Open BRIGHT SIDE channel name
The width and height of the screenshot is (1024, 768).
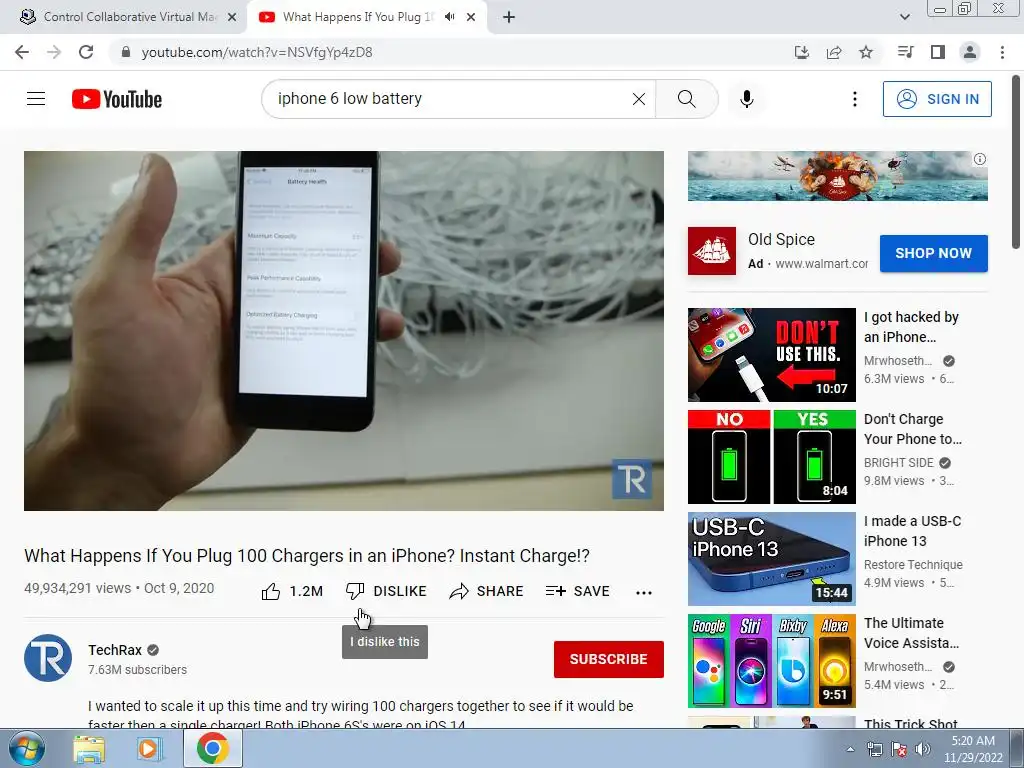pyautogui.click(x=899, y=462)
